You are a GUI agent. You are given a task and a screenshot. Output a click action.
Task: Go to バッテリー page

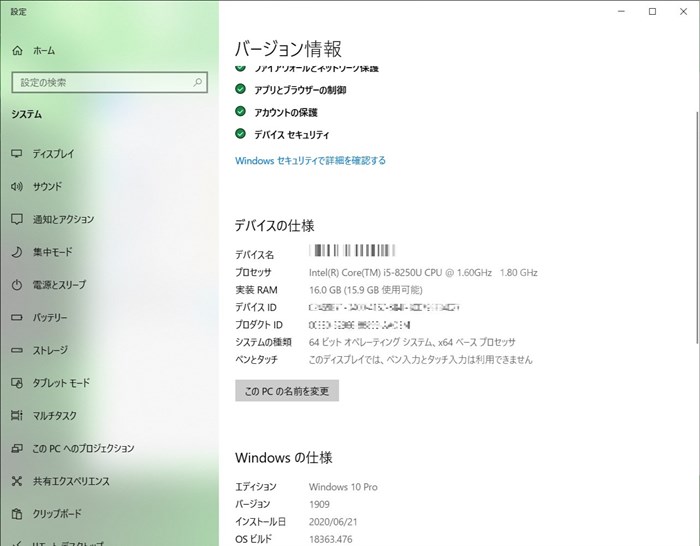(x=50, y=318)
